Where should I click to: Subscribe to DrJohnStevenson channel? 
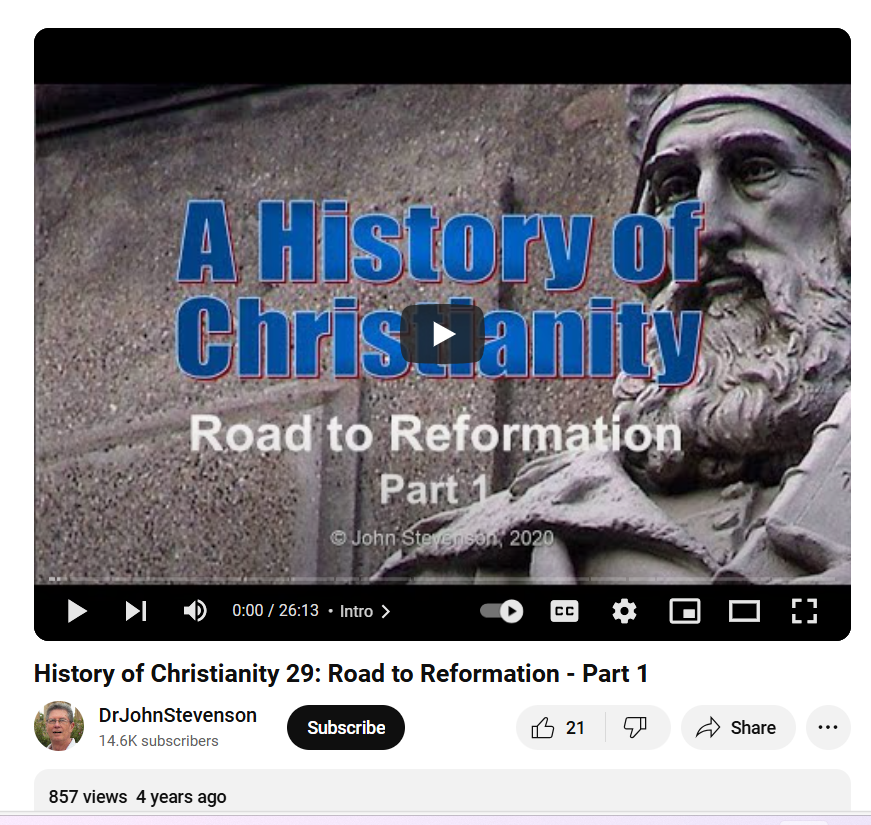pyautogui.click(x=346, y=728)
